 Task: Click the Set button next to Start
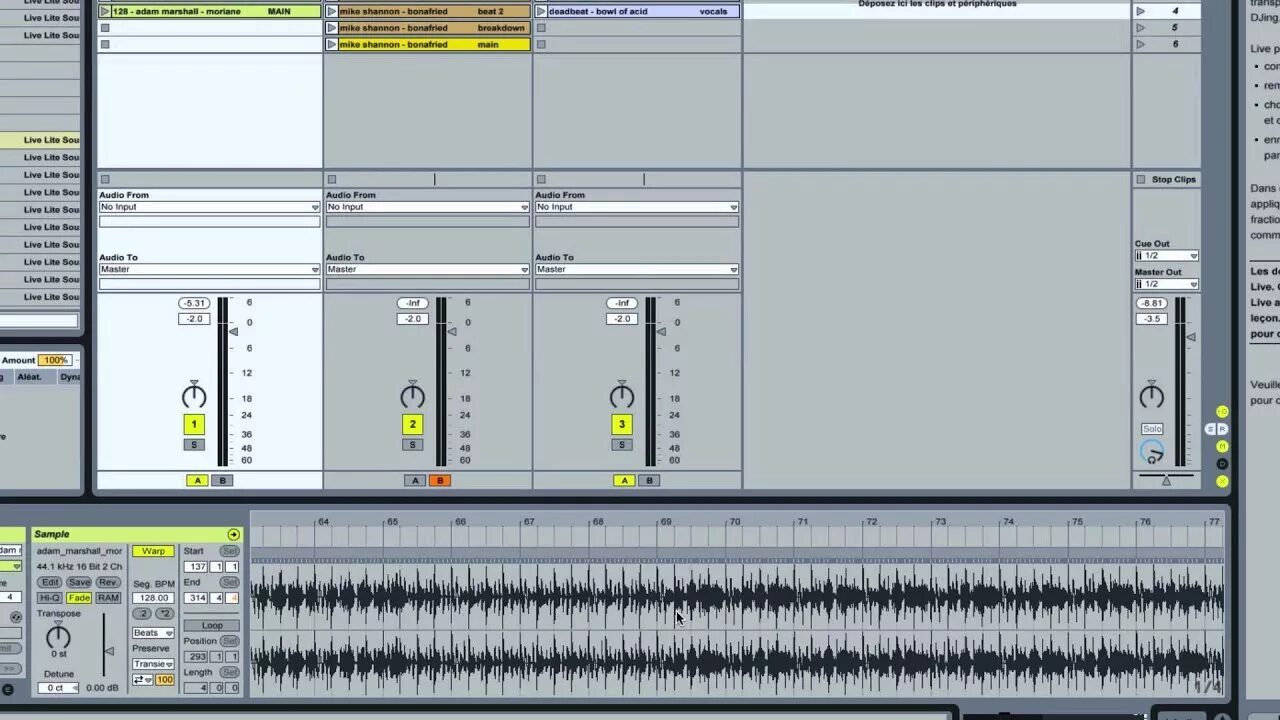230,551
